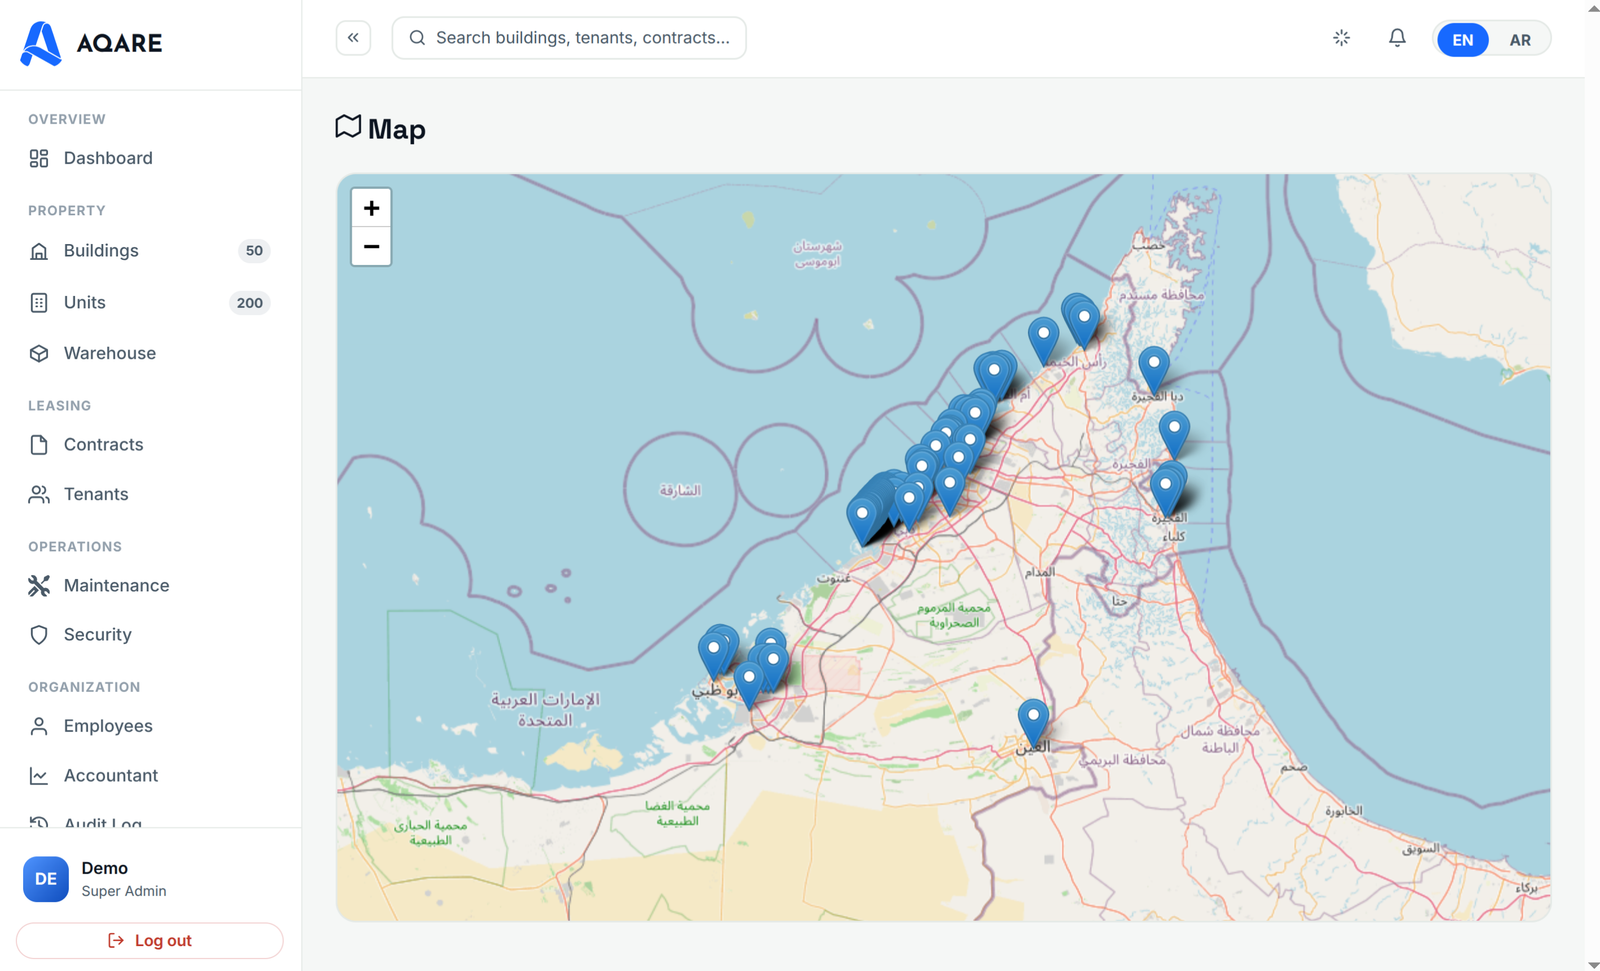Open notifications bell
This screenshot has height=971, width=1600.
coord(1397,38)
